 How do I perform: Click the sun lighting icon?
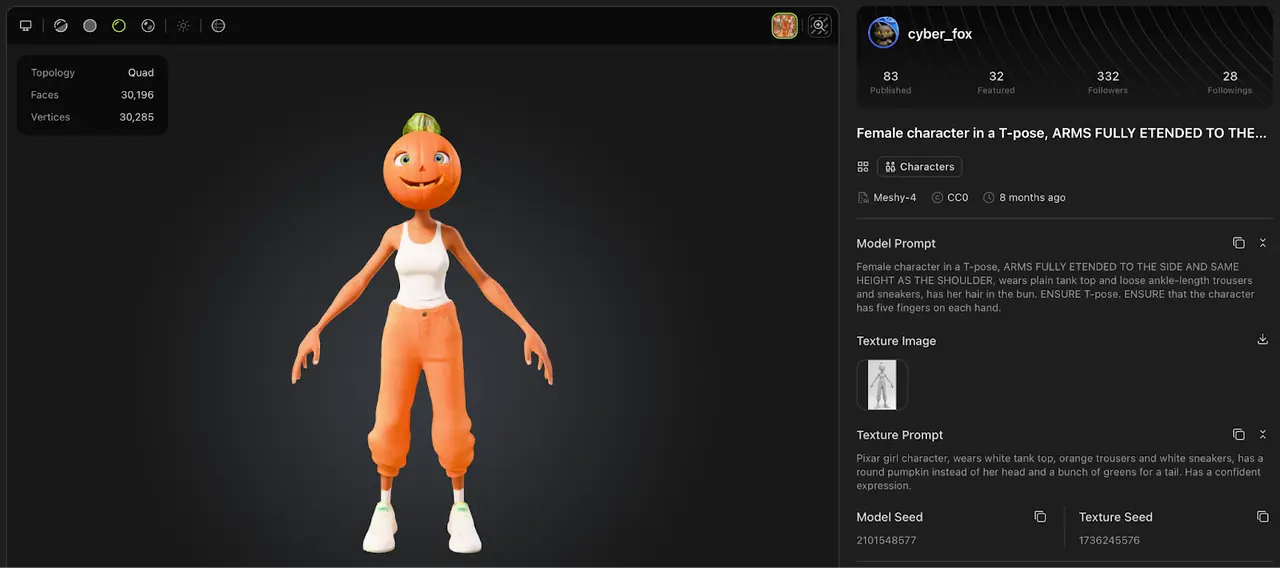pyautogui.click(x=183, y=26)
